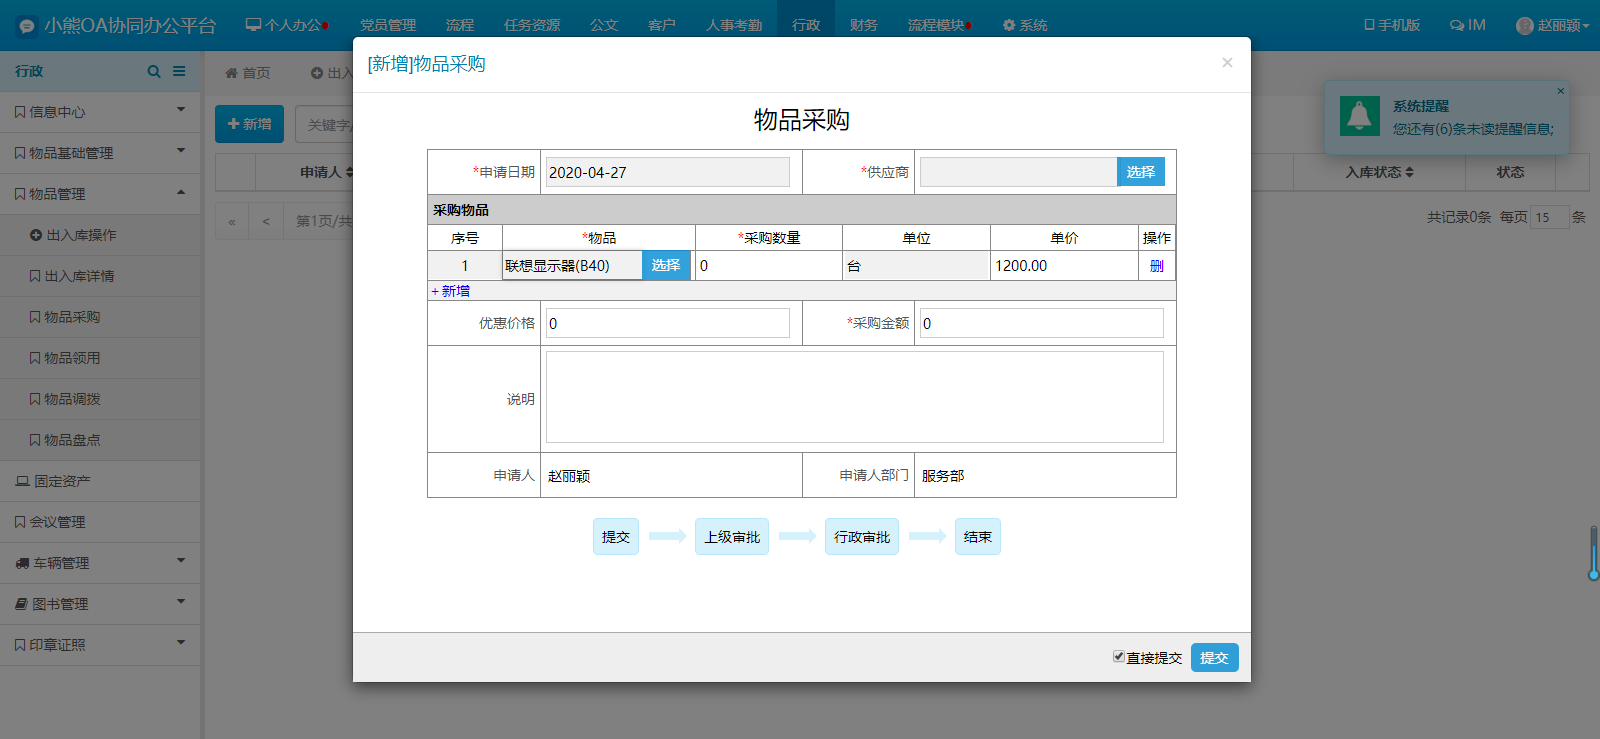Image resolution: width=1600 pixels, height=739 pixels.
Task: Click the 选择 button next to 供应商
Action: (1141, 172)
